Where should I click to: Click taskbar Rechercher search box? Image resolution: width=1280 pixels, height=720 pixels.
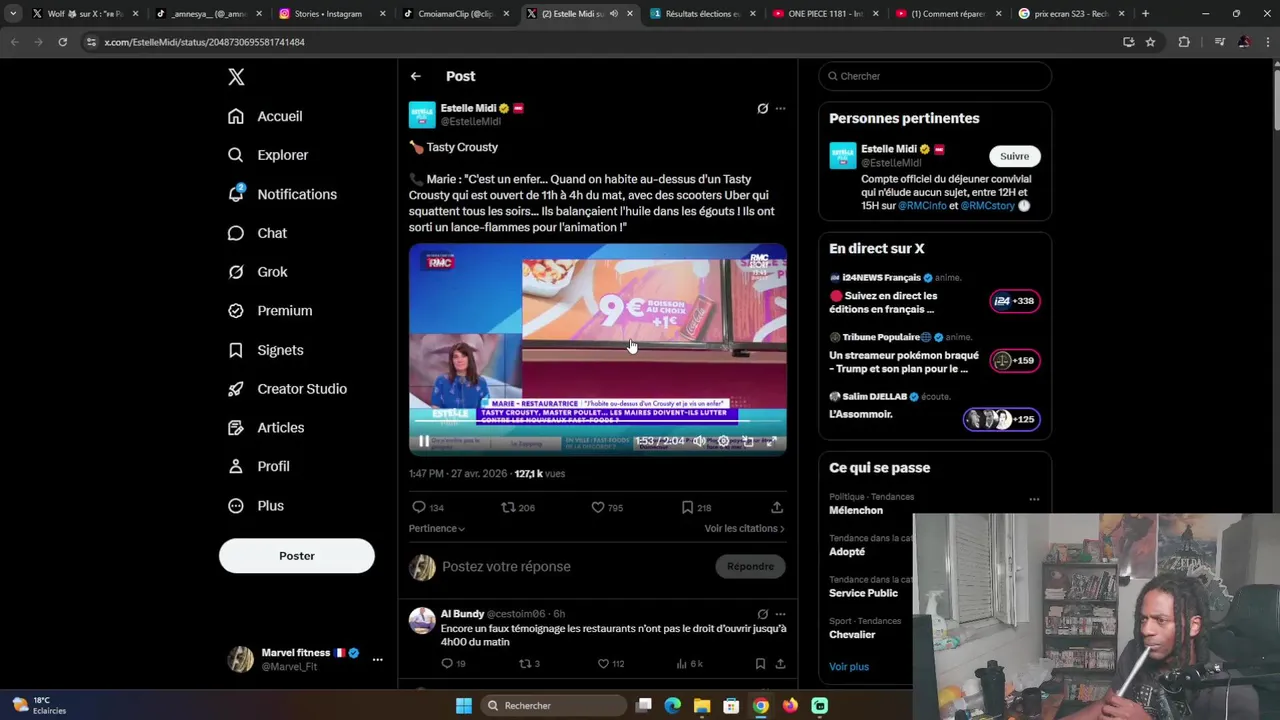(552, 705)
